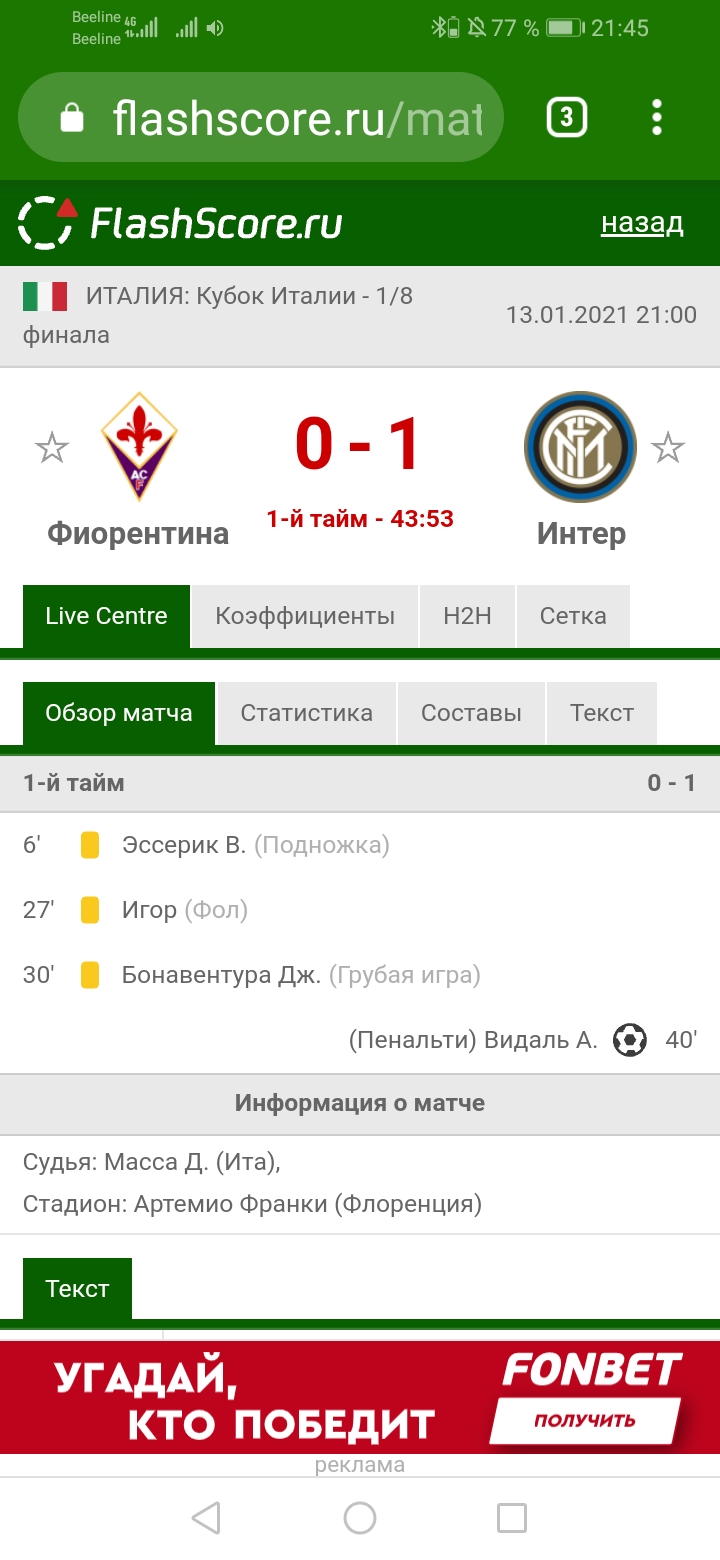
Task: Switch to the Коэффициенты tab
Action: click(x=305, y=616)
